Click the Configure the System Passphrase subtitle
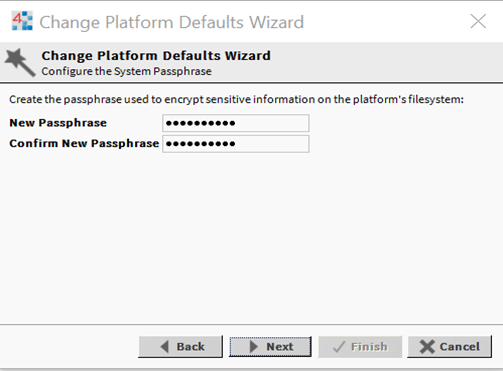This screenshot has height=371, width=503. (126, 71)
